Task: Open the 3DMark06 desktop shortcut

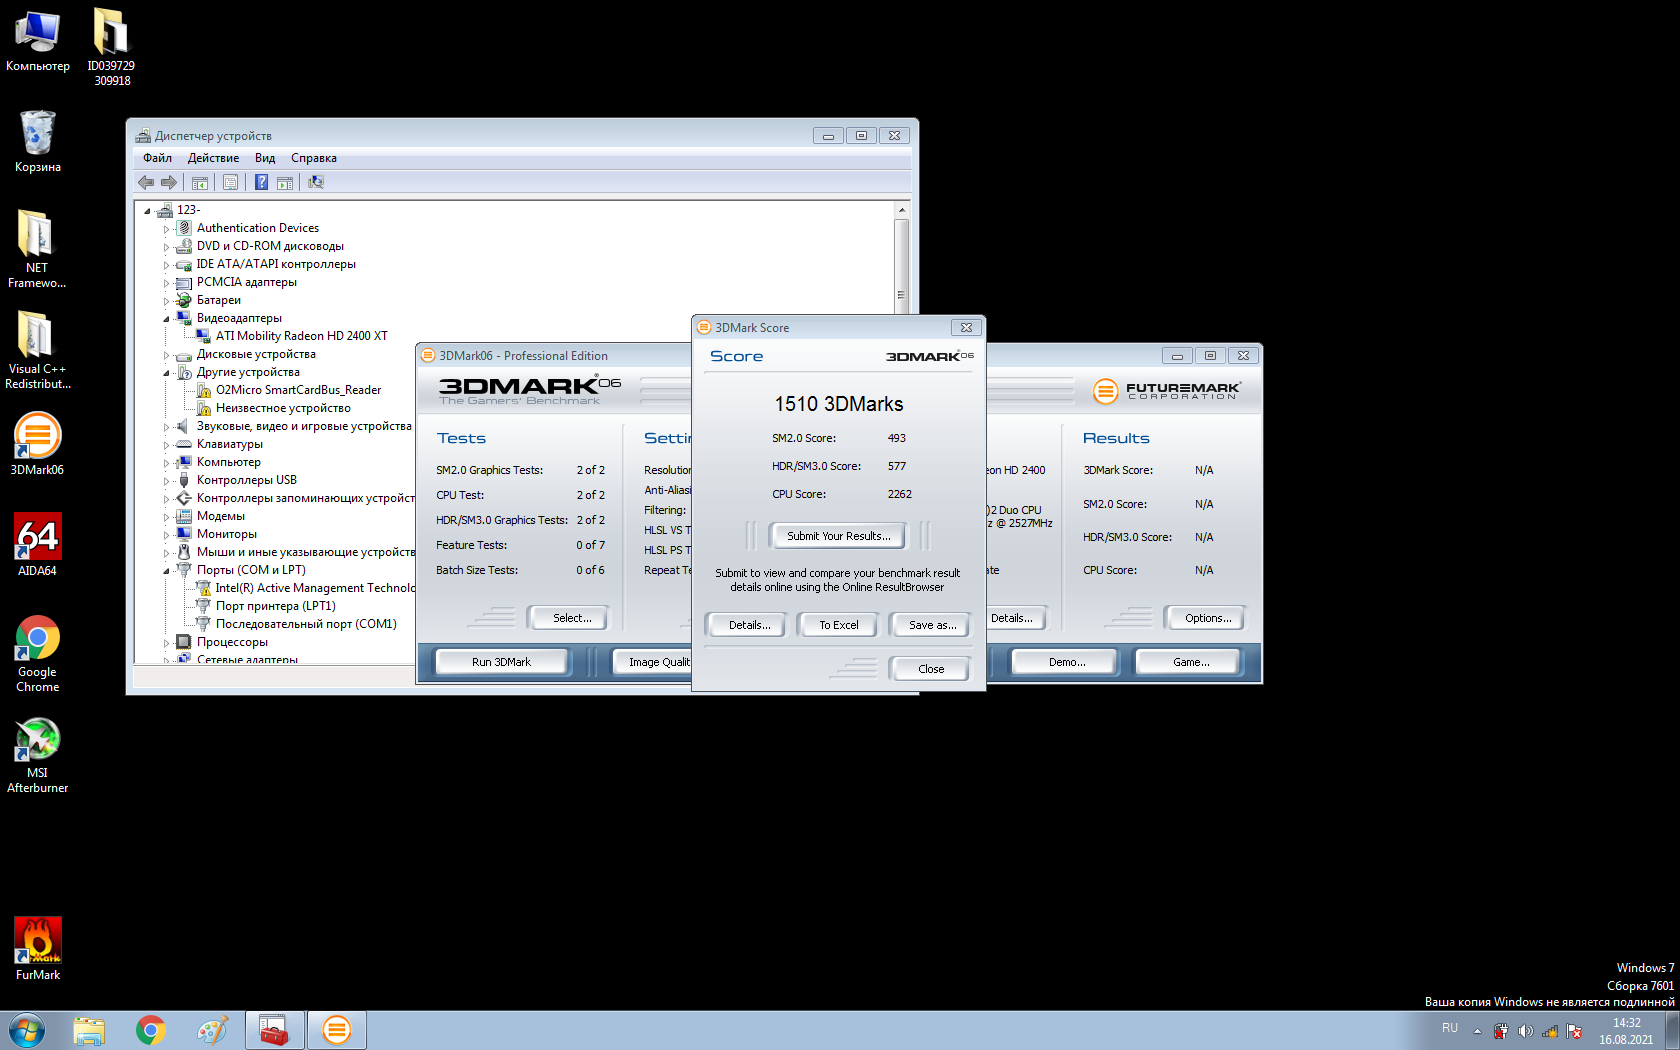Action: point(37,445)
